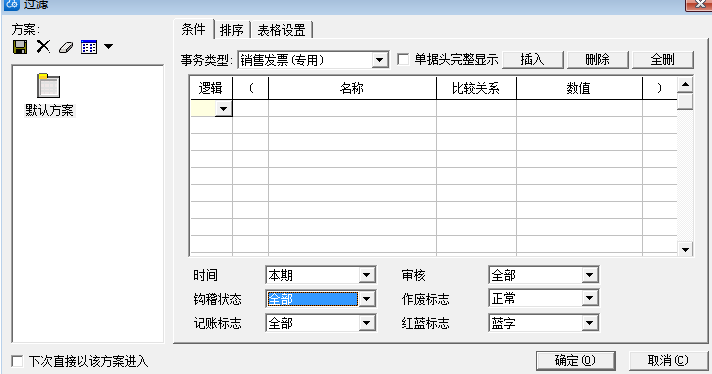Click the condition grid scrollbar down arrow

pyautogui.click(x=685, y=249)
